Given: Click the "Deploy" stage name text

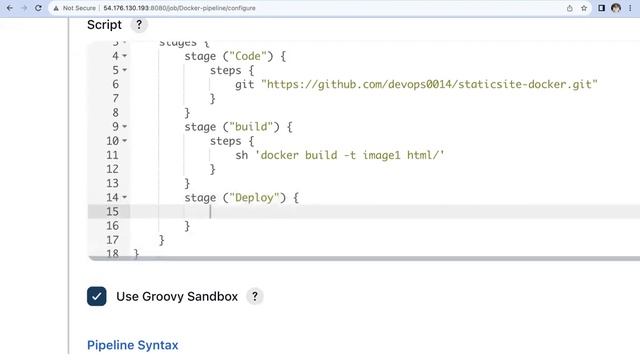Looking at the screenshot, I should (x=254, y=198).
